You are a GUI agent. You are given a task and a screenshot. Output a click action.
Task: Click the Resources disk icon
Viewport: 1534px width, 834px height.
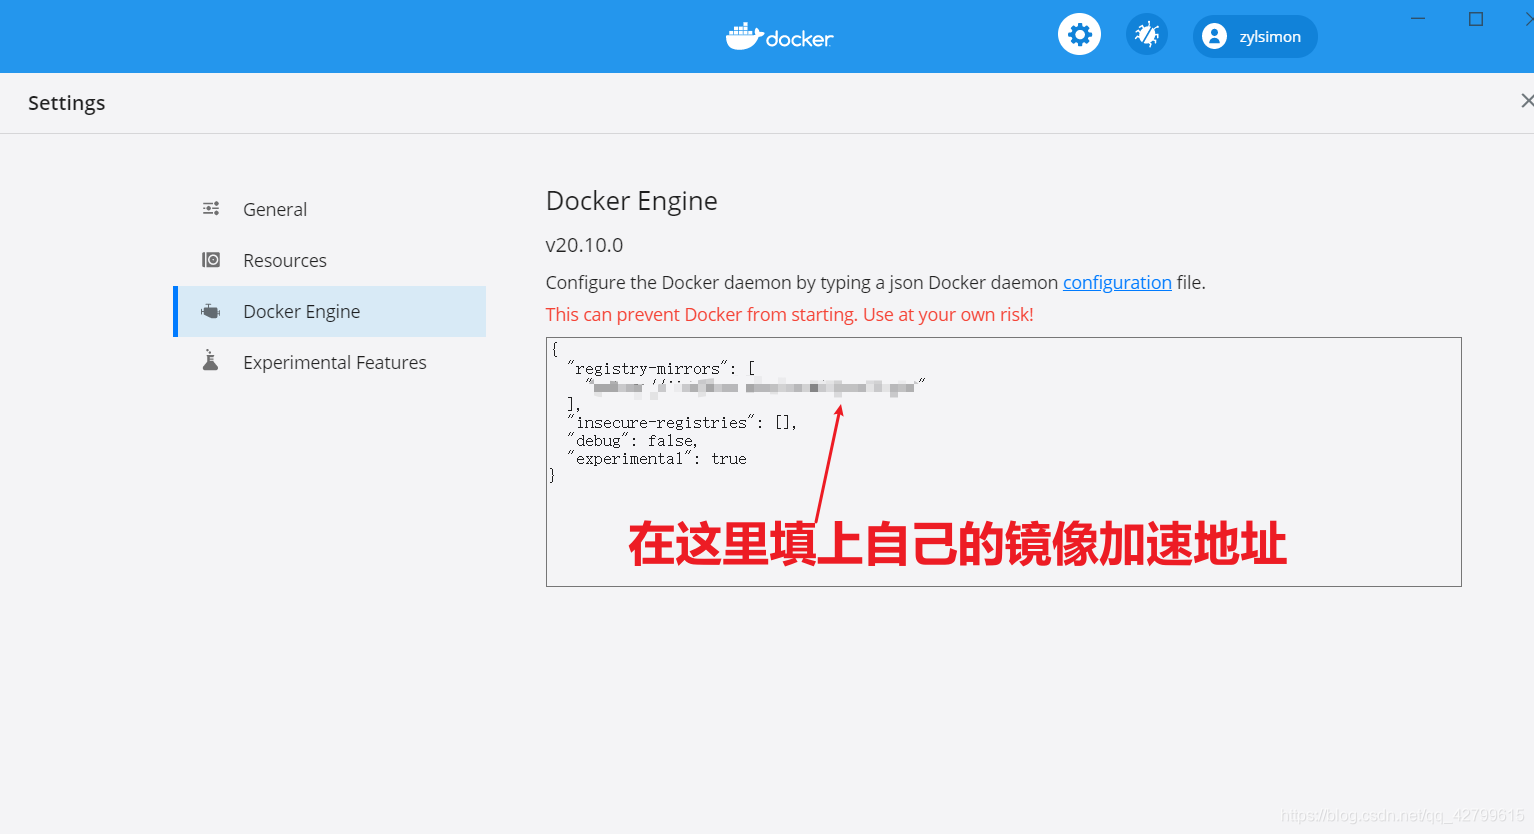211,260
